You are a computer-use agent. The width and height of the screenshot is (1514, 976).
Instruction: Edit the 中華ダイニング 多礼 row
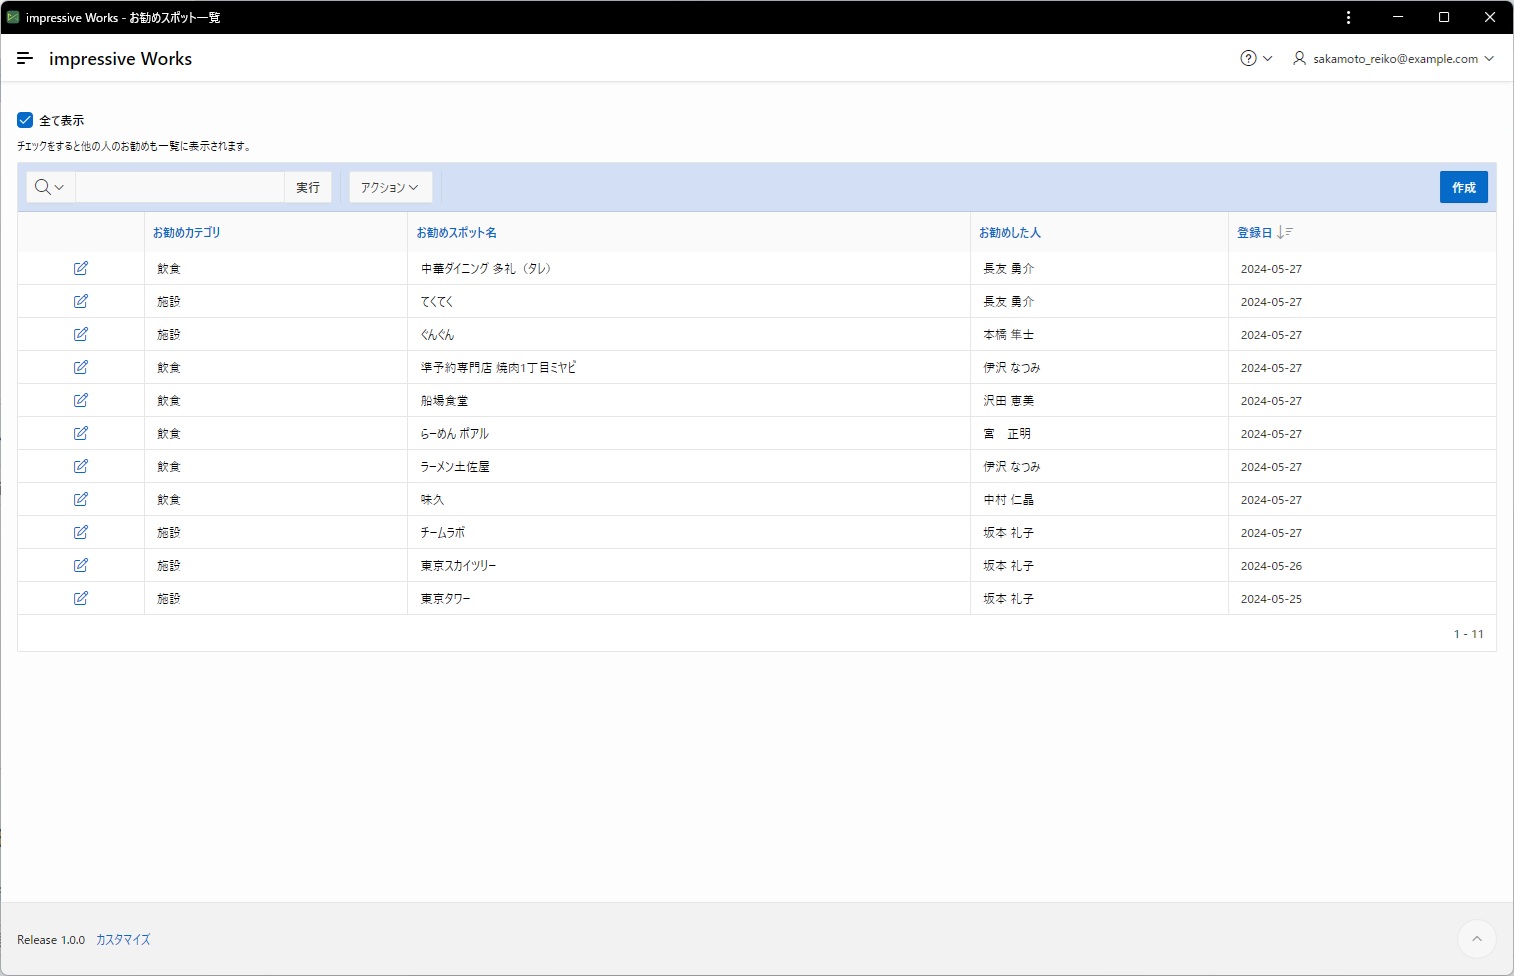point(81,268)
